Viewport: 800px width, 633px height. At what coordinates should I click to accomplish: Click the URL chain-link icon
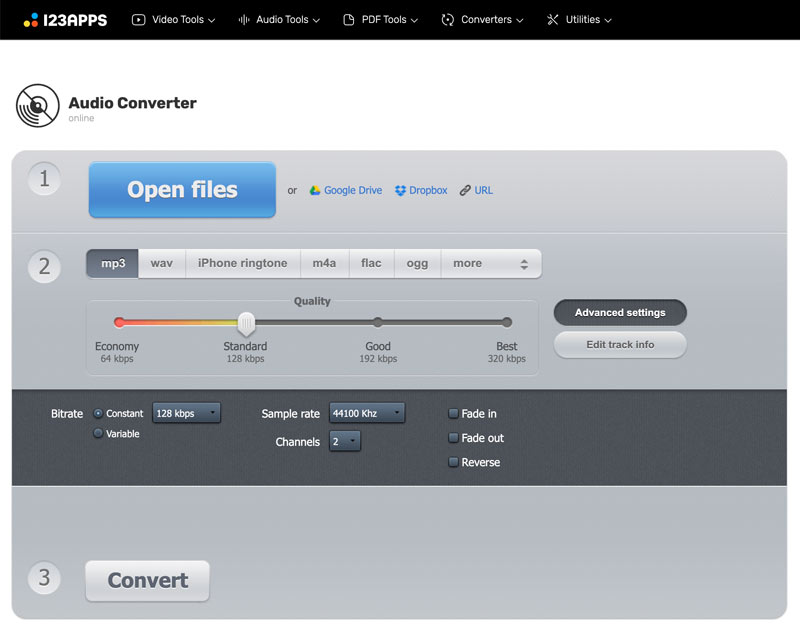(465, 190)
